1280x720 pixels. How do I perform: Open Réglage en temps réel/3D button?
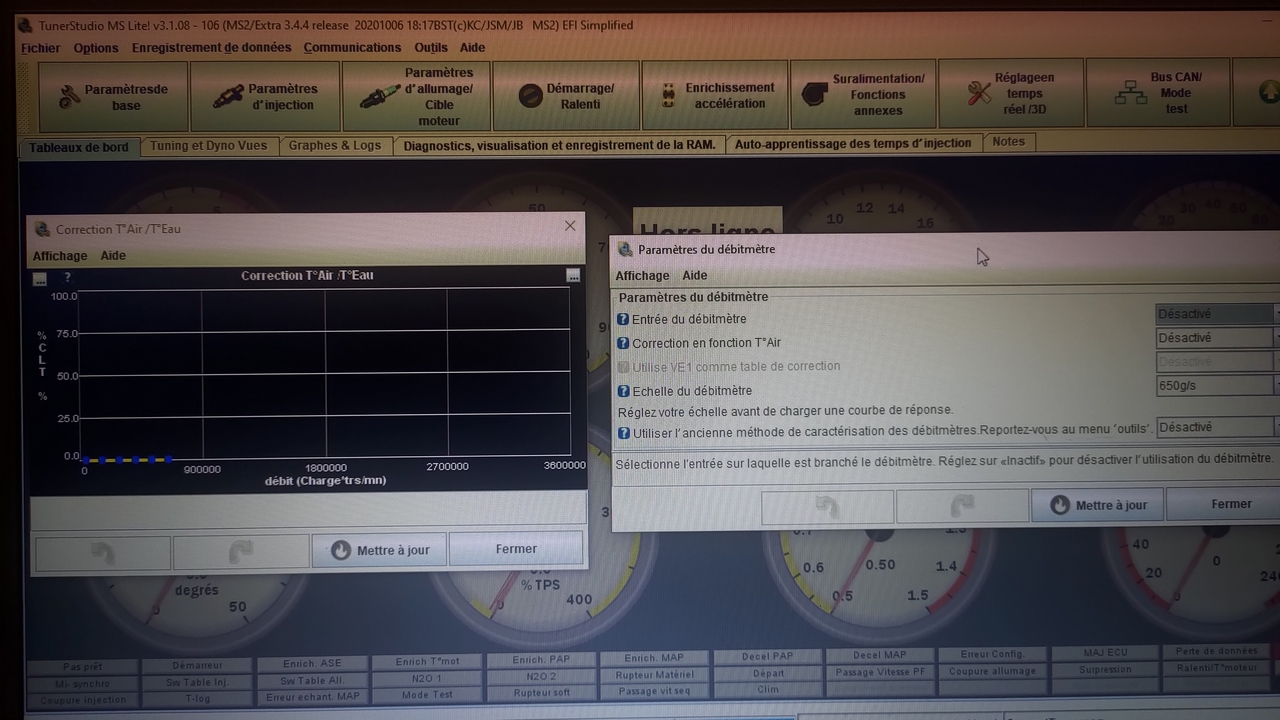point(1010,93)
